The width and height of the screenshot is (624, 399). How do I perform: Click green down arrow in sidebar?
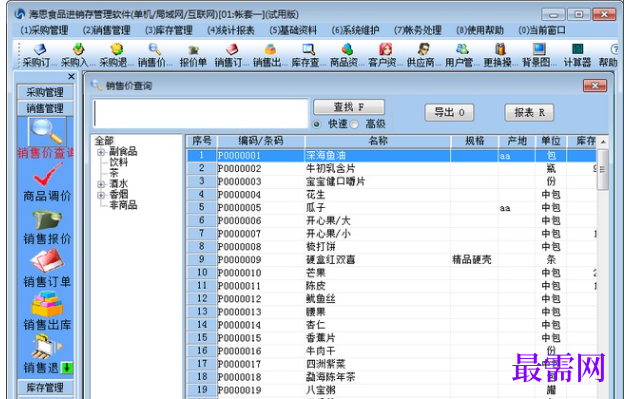coord(67,368)
